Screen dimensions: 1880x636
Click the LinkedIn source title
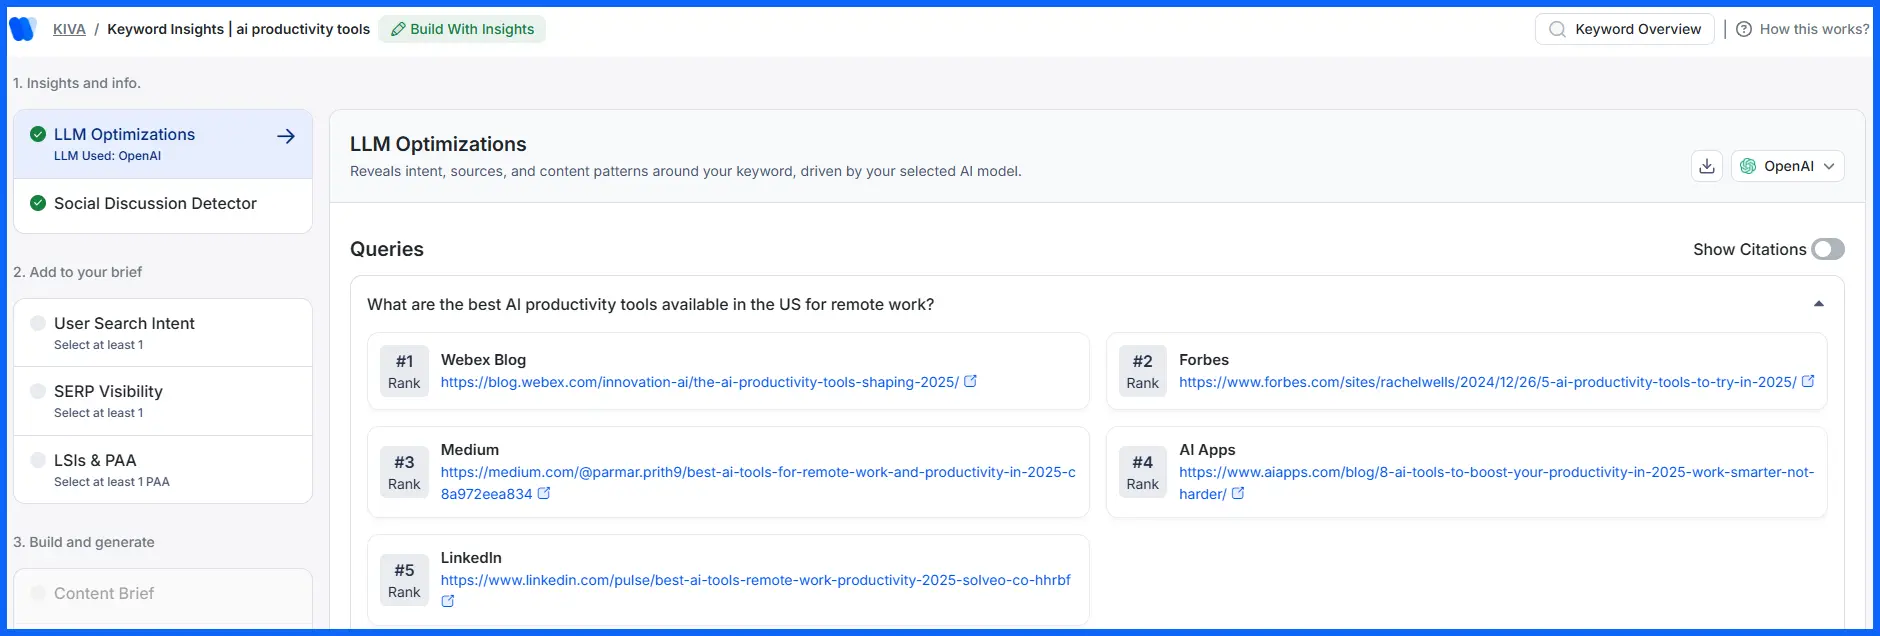point(471,558)
